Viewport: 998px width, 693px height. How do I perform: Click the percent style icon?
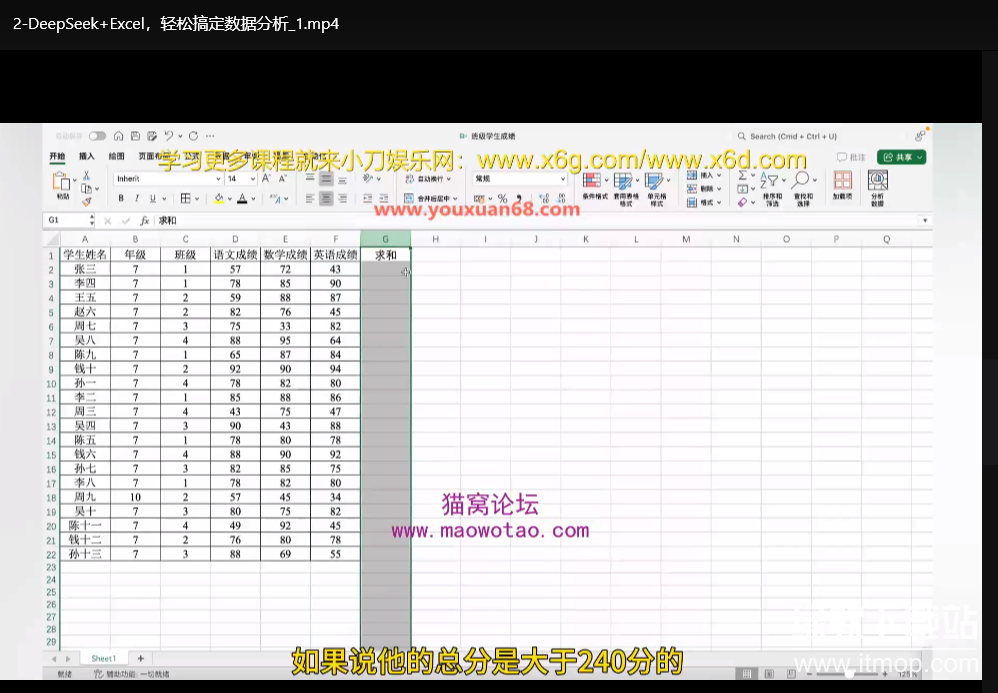pyautogui.click(x=502, y=199)
